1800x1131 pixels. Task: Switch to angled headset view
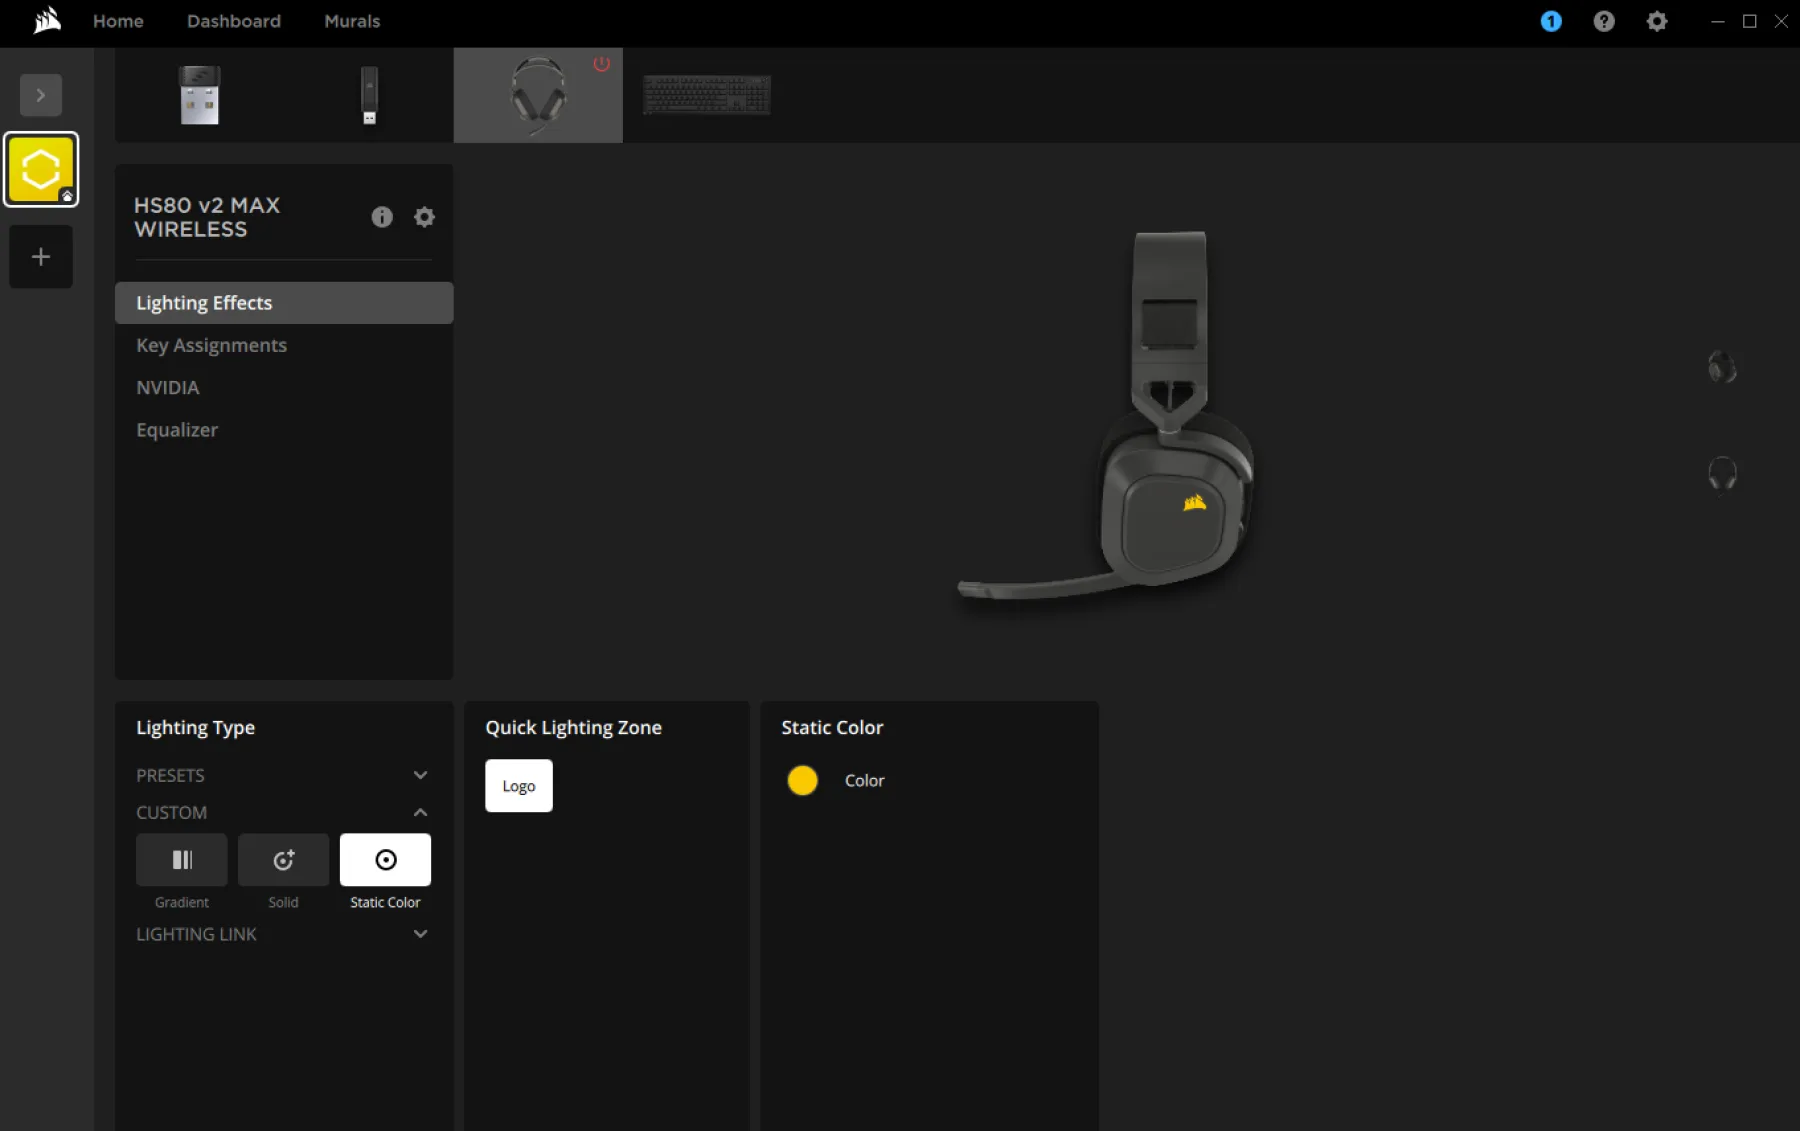(1722, 367)
